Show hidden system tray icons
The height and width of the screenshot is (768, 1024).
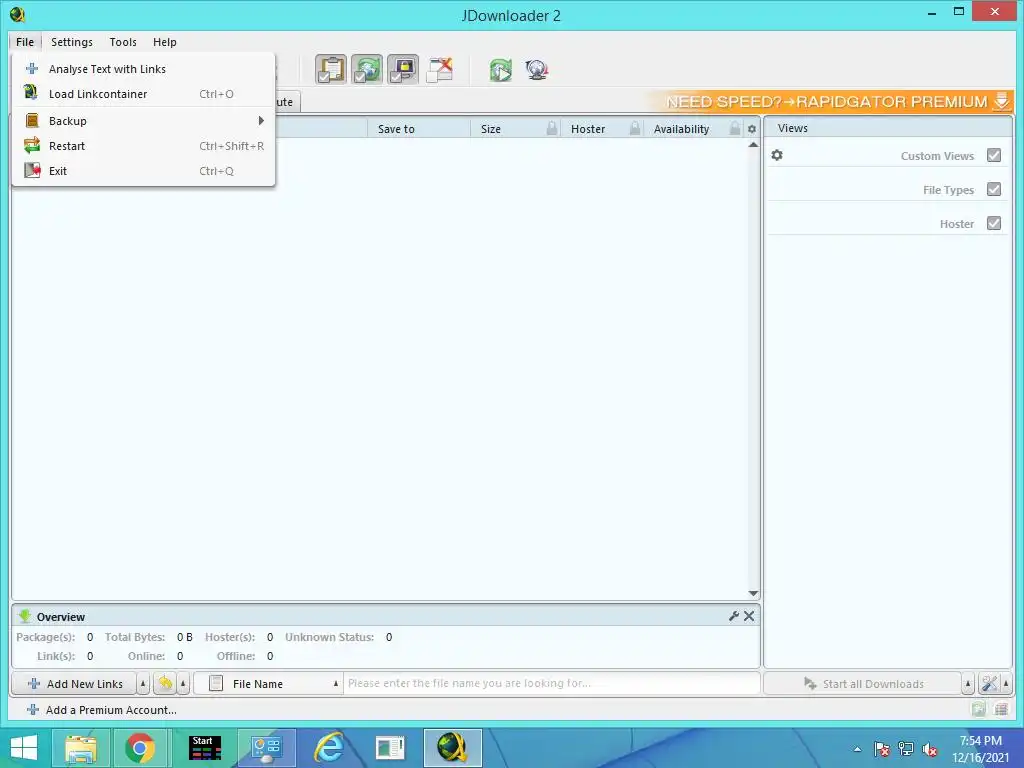[857, 749]
